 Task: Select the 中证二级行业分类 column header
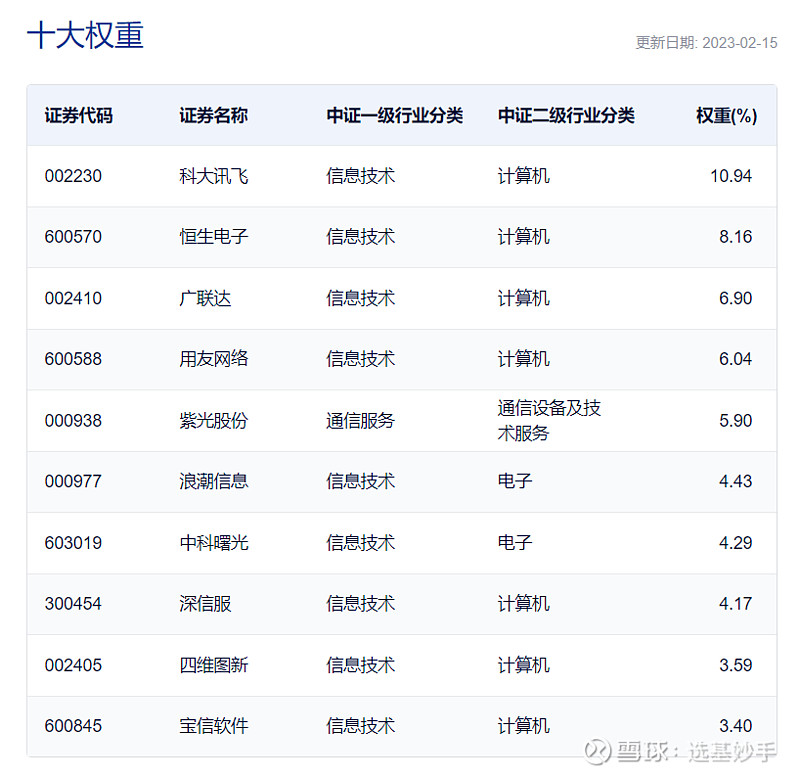(x=566, y=116)
